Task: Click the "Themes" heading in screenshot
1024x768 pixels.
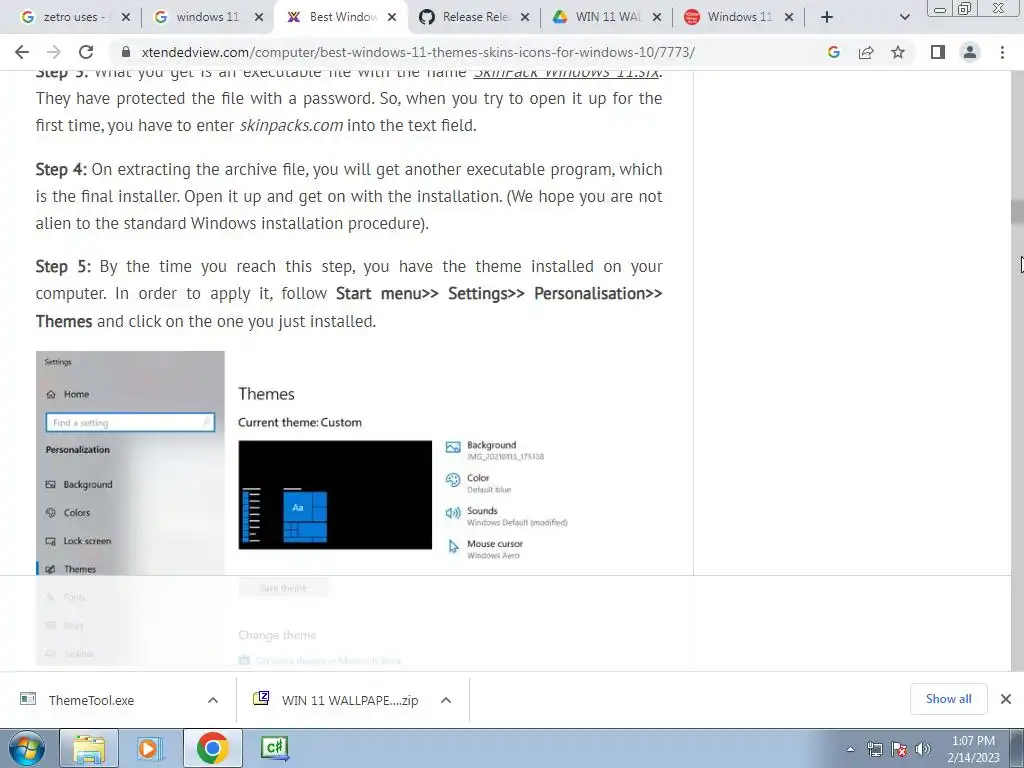Action: pyautogui.click(x=266, y=394)
